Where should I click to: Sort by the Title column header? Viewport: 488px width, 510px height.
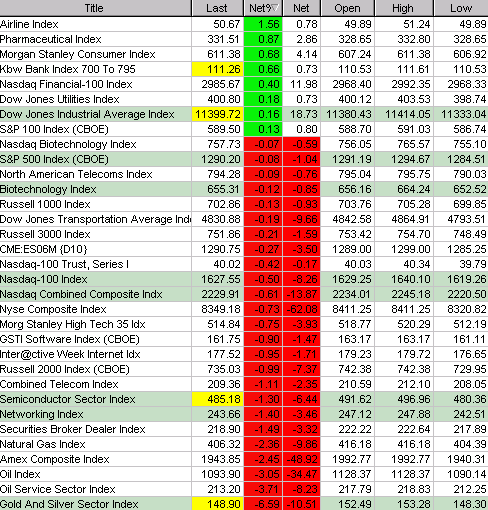tap(95, 8)
